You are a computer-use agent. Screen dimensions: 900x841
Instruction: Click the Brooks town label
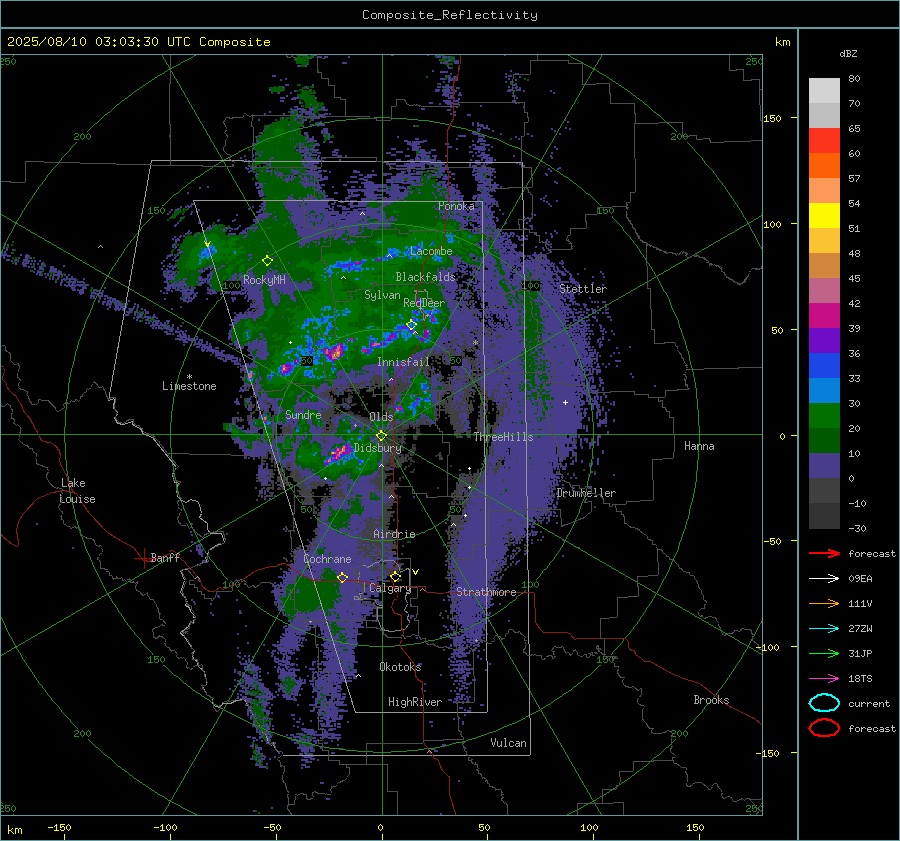pyautogui.click(x=711, y=700)
